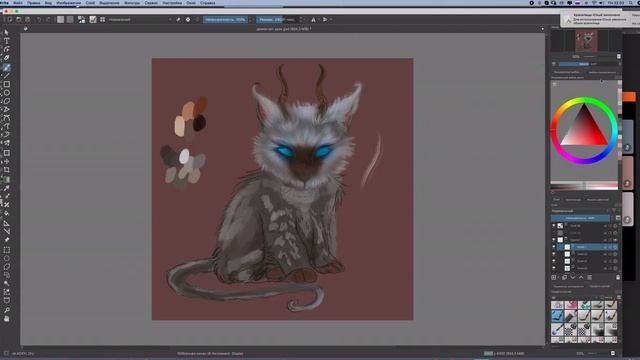
Task: Move the layer down with the arrow icon
Action: pyautogui.click(x=573, y=278)
